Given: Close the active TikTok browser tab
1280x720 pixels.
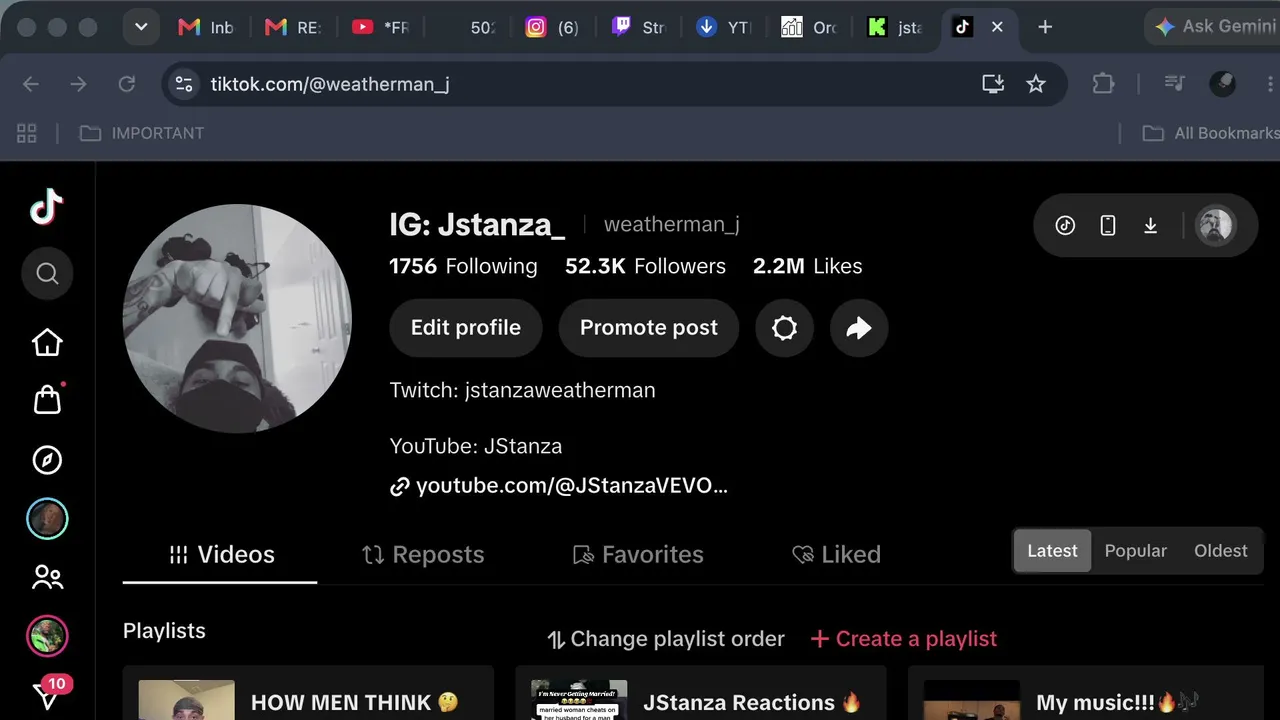Looking at the screenshot, I should pos(997,27).
